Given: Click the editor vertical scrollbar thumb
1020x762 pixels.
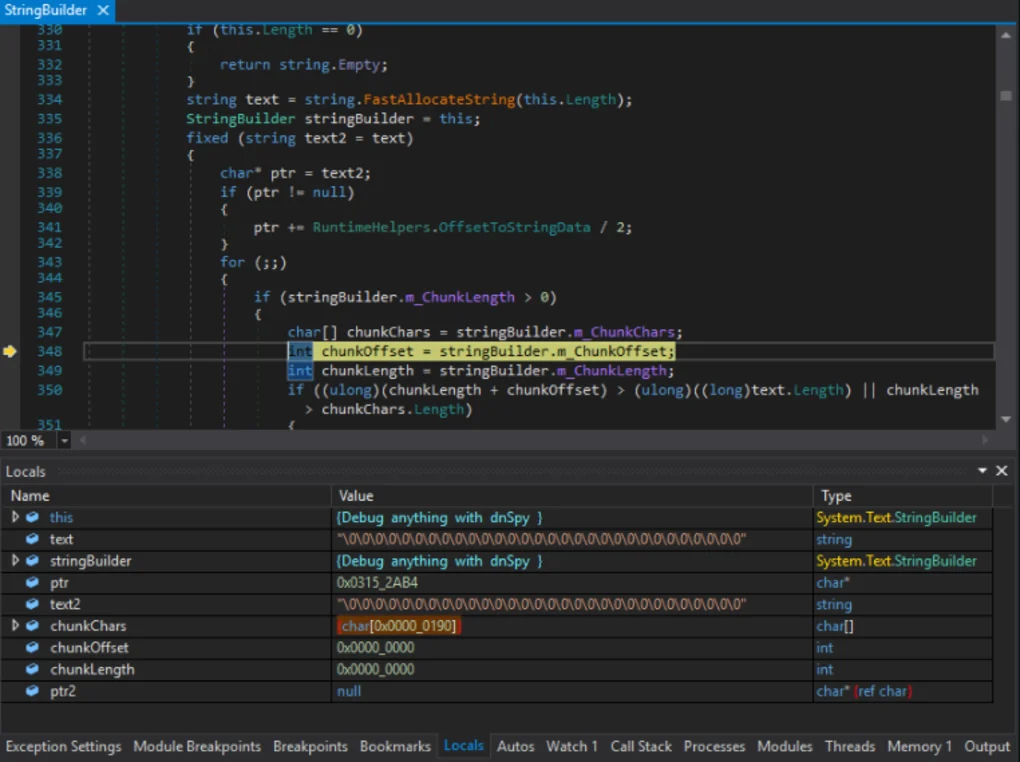Looking at the screenshot, I should (1005, 95).
